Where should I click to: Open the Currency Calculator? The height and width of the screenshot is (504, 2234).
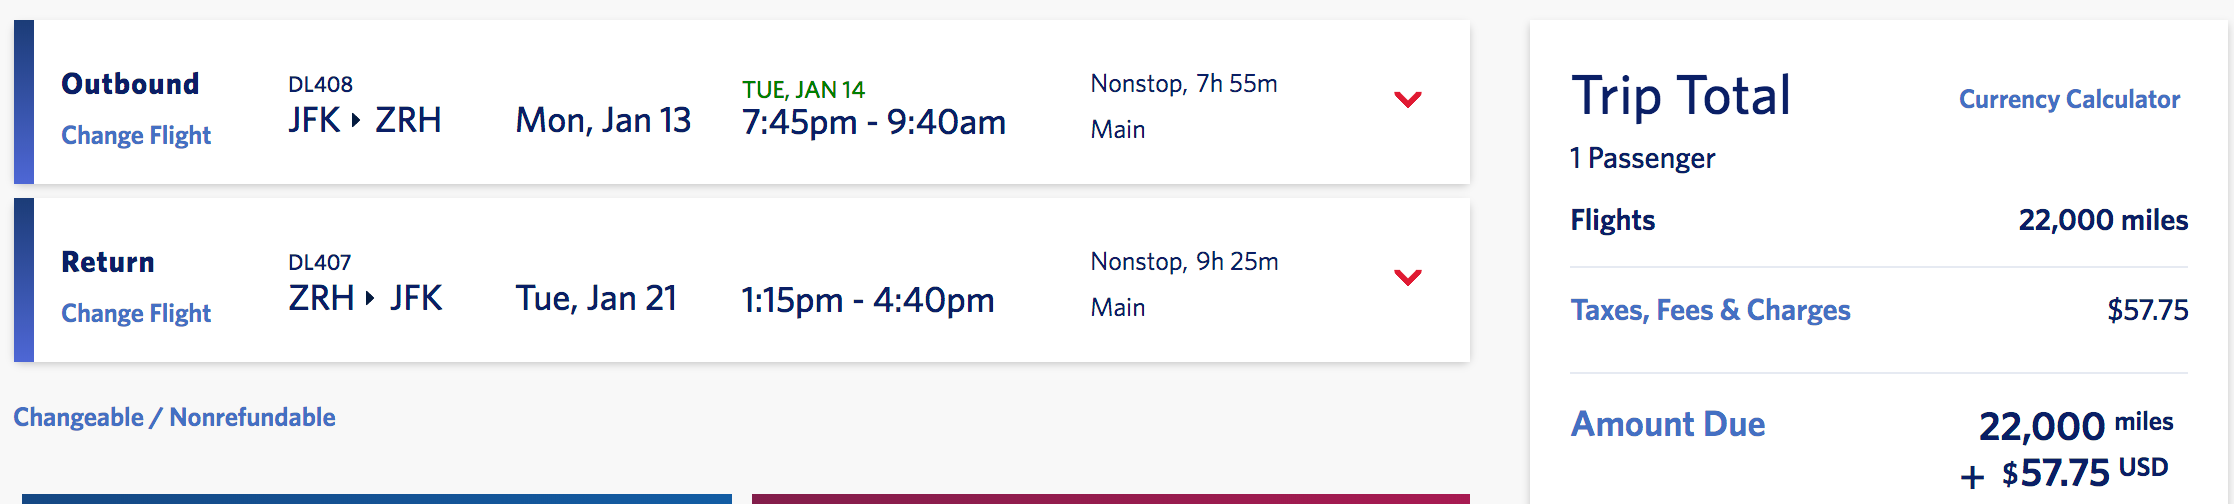click(2069, 99)
